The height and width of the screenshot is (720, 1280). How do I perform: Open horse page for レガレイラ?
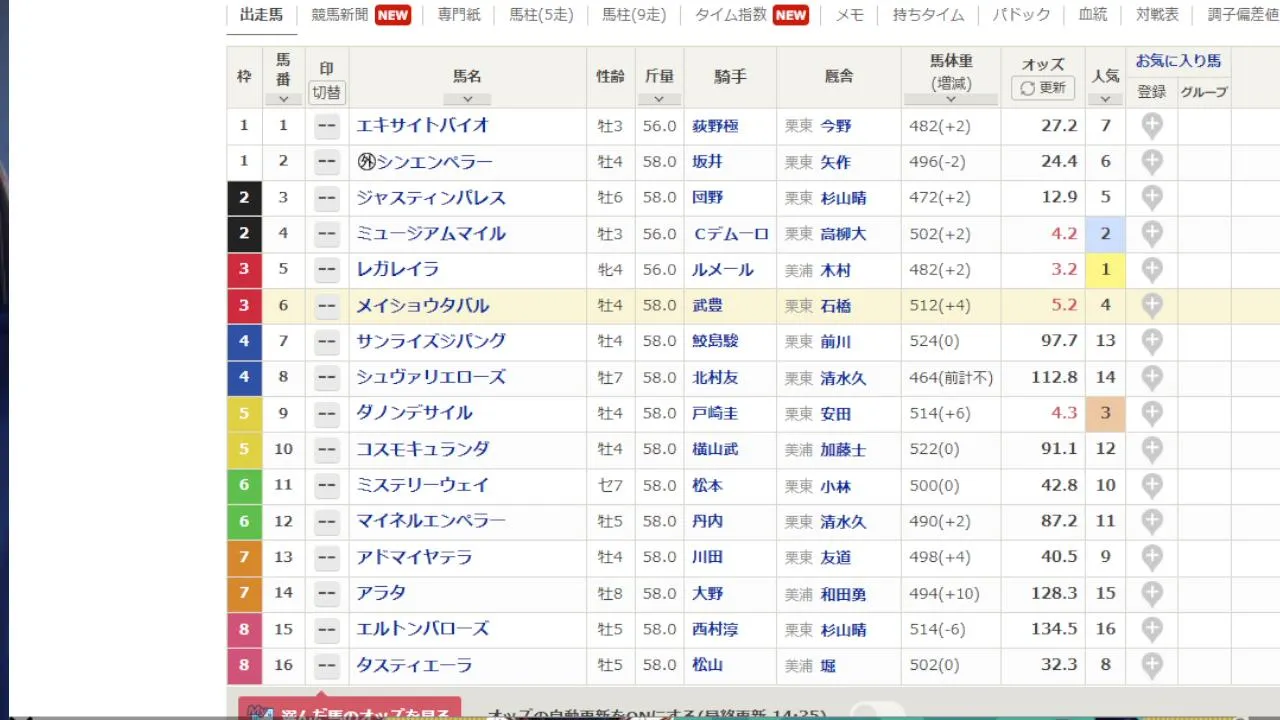[398, 270]
